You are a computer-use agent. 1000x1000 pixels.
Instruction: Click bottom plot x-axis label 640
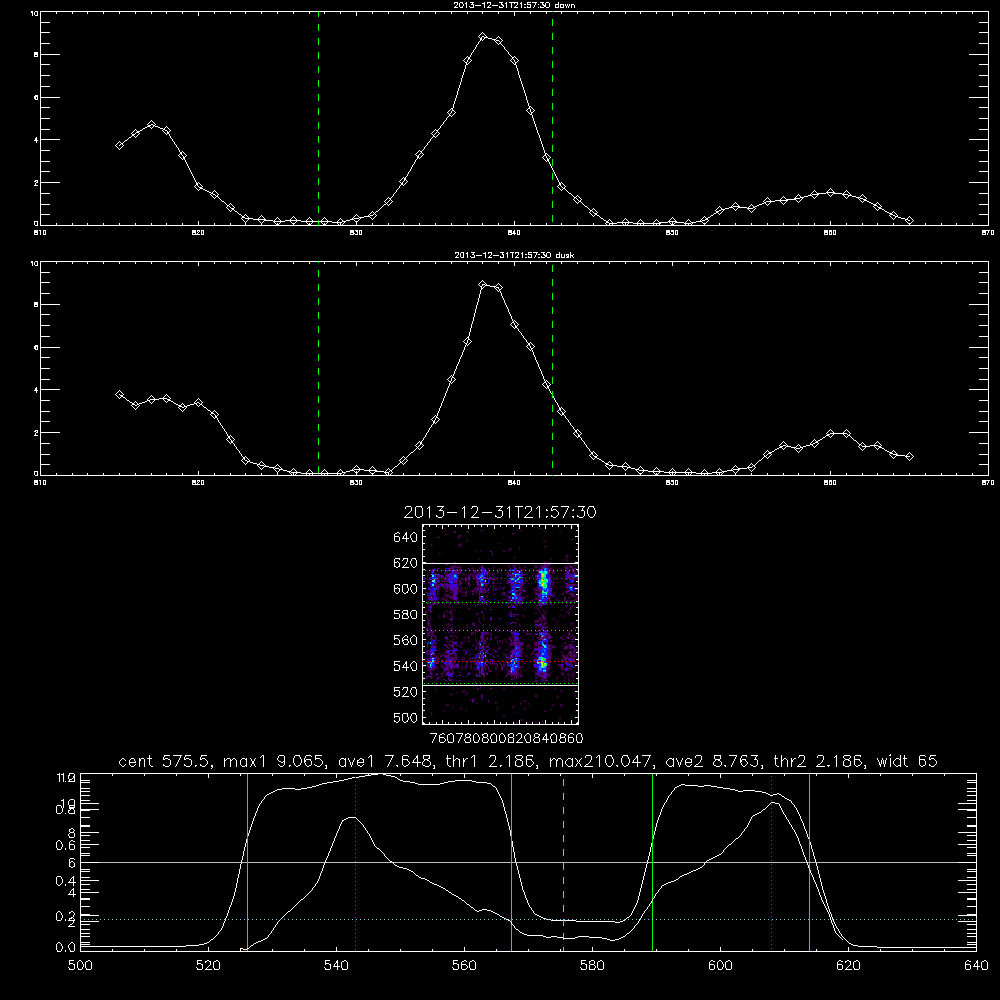(x=976, y=966)
